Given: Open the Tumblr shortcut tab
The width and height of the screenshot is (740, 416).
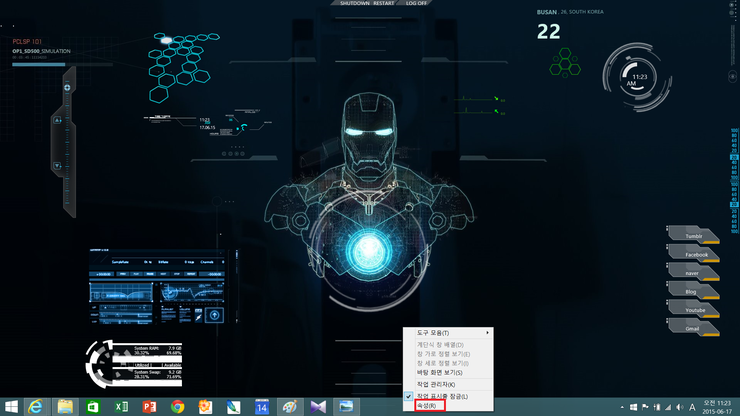Looking at the screenshot, I should point(693,235).
